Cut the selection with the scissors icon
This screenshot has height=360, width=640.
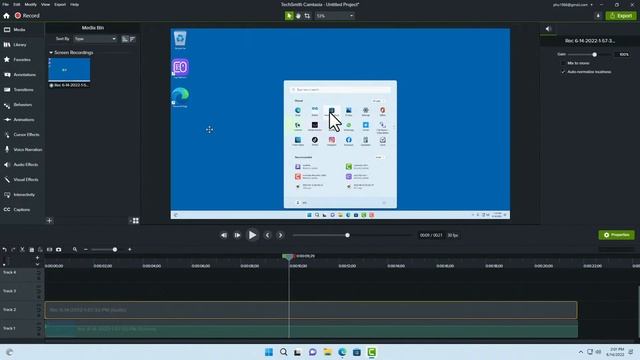[x=22, y=250]
